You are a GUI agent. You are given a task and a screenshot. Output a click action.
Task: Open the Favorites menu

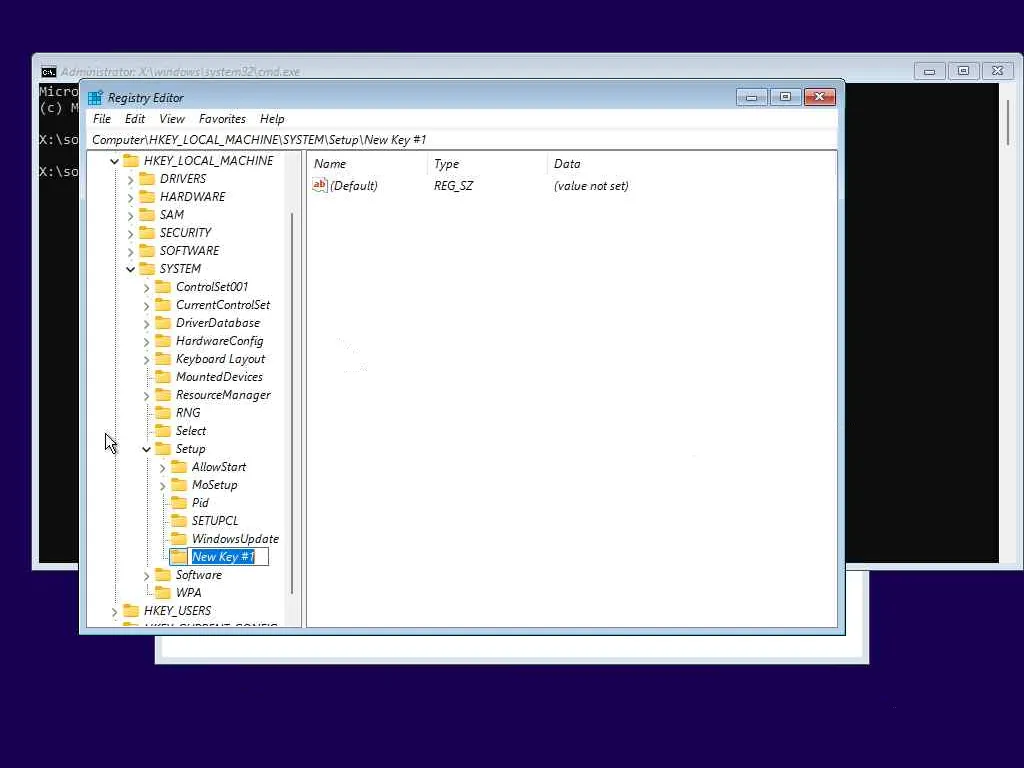(222, 119)
